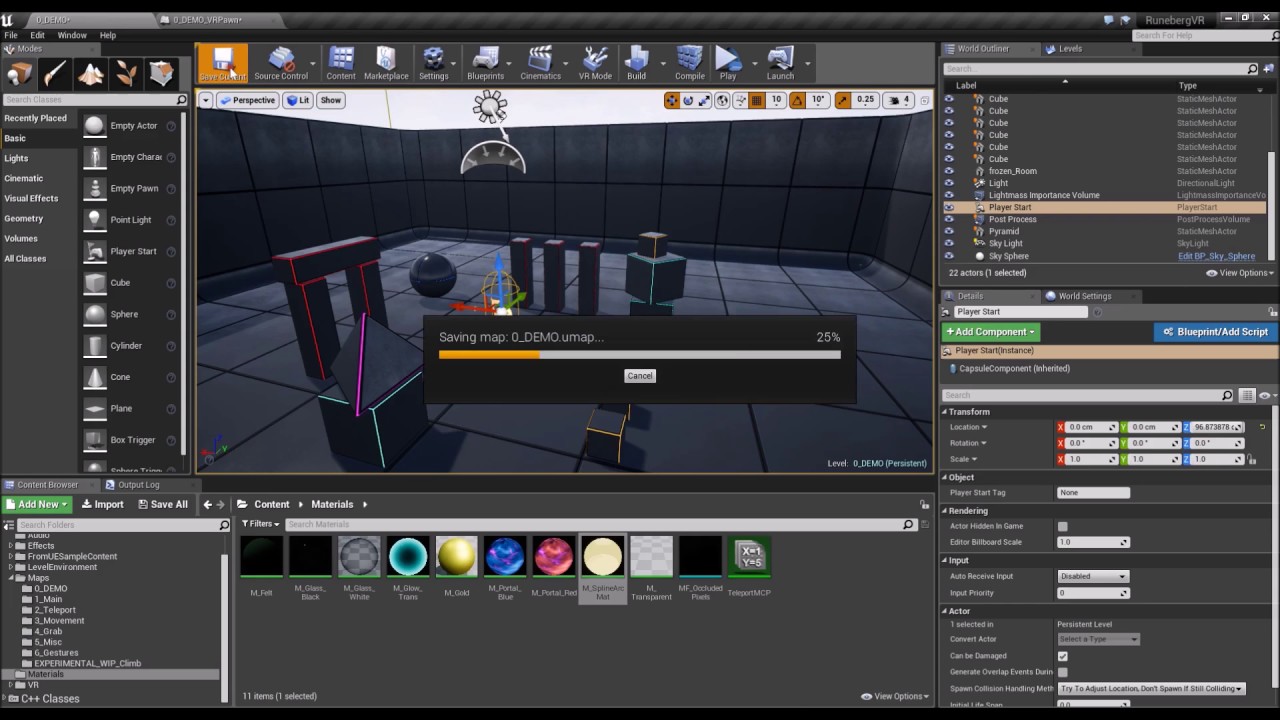This screenshot has height=720, width=1280.
Task: Click the Play toolbar icon
Action: click(x=728, y=63)
